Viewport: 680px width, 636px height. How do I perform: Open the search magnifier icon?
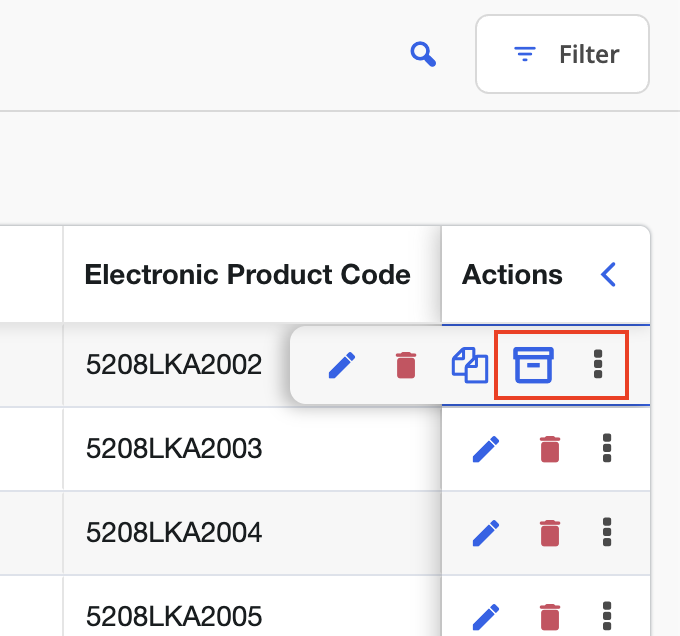tap(423, 54)
